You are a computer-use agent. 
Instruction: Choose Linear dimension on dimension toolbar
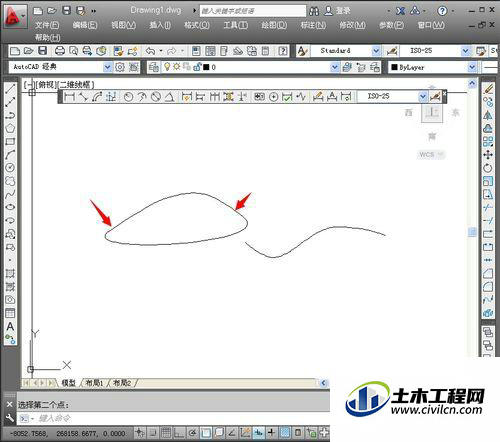tap(69, 97)
